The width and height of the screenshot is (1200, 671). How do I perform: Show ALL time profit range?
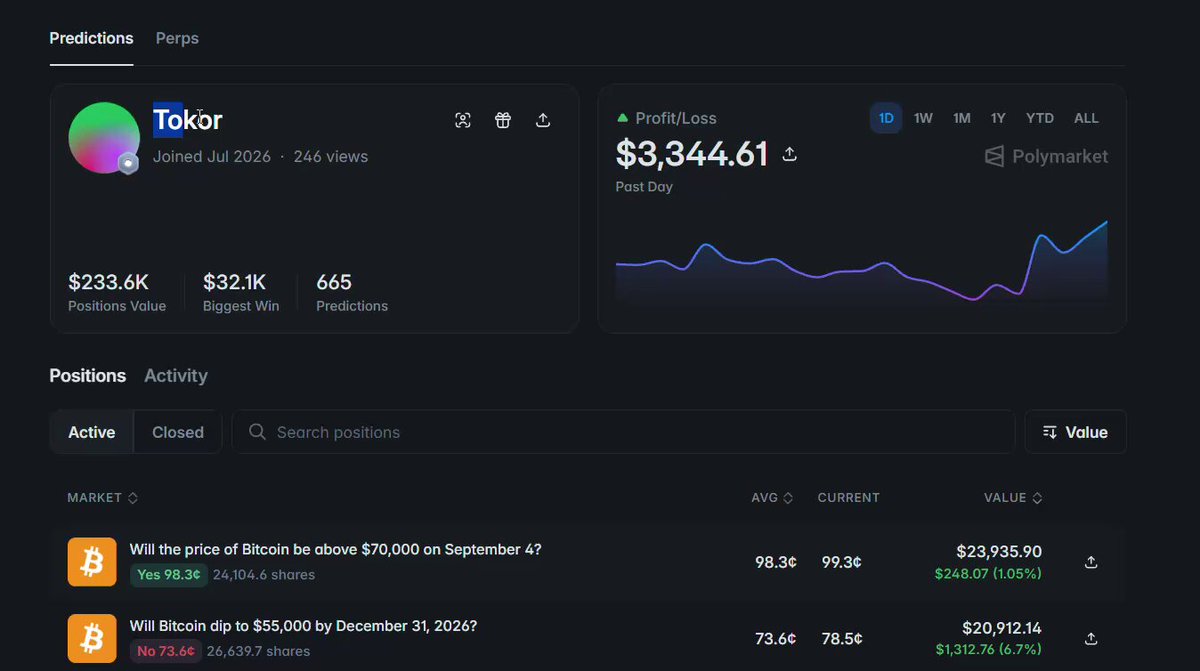pyautogui.click(x=1086, y=118)
